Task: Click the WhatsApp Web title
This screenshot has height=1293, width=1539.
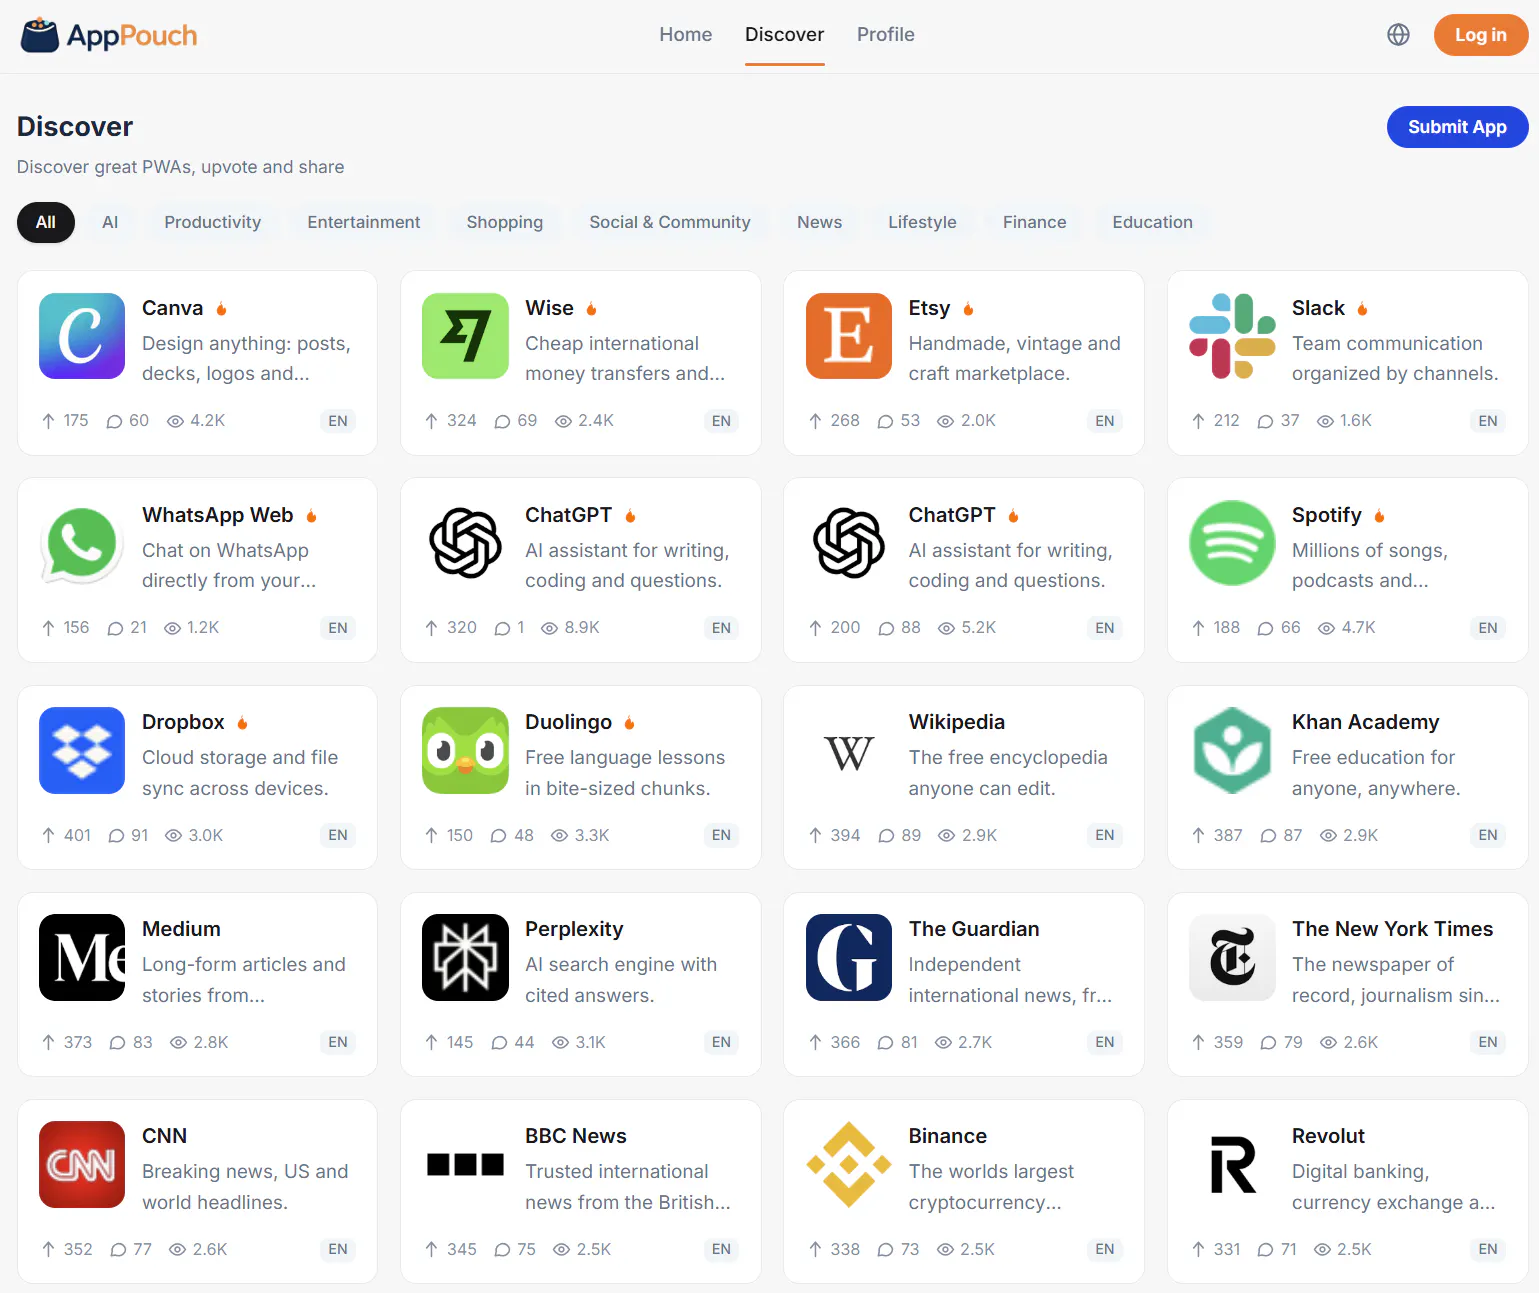Action: [218, 515]
